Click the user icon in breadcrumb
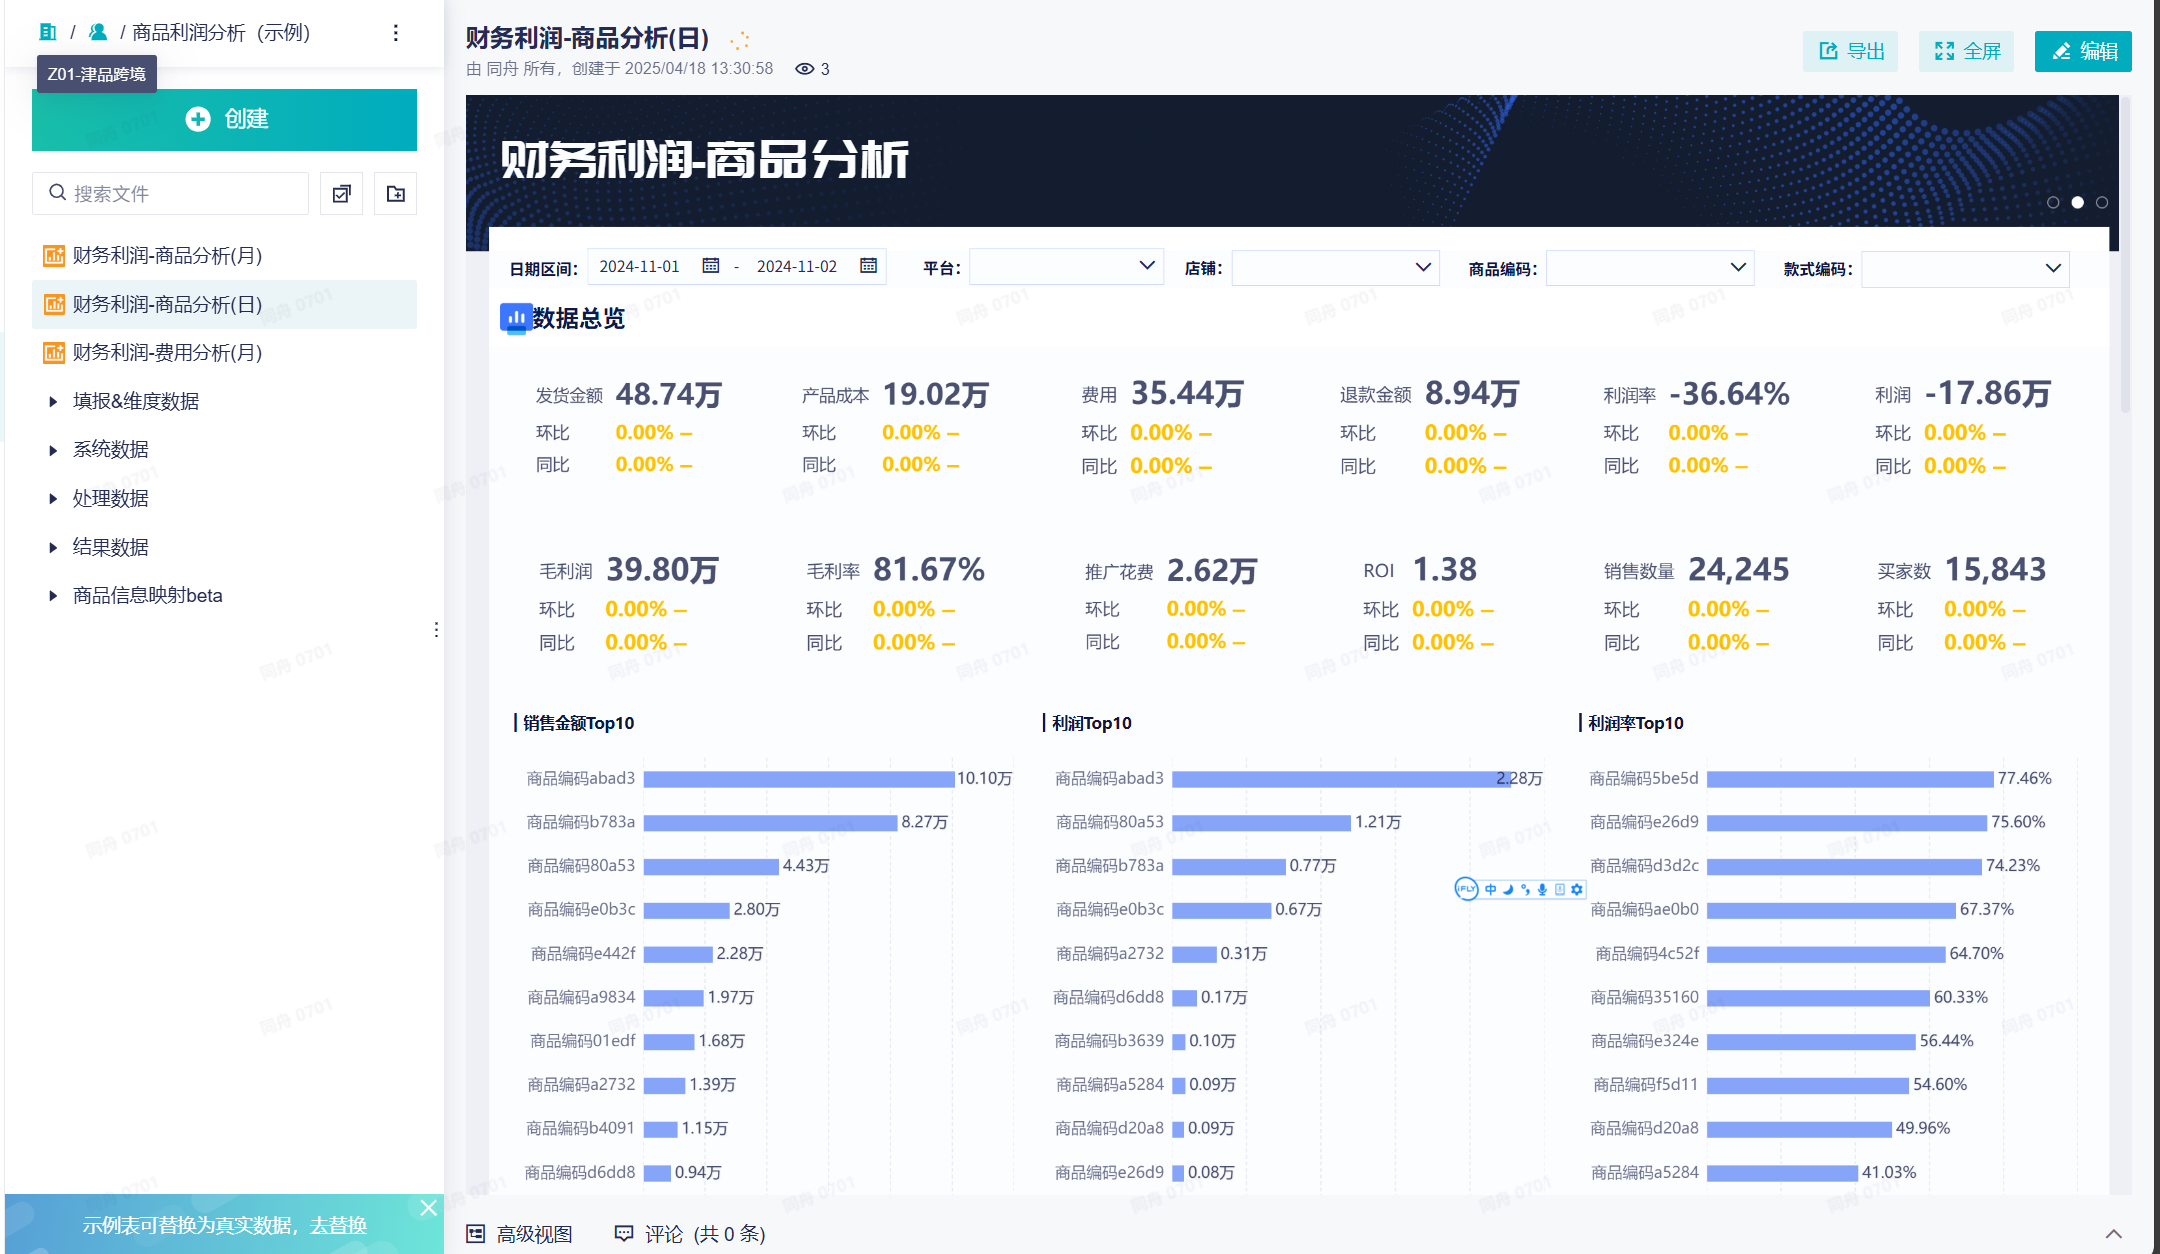This screenshot has height=1254, width=2160. pyautogui.click(x=98, y=32)
